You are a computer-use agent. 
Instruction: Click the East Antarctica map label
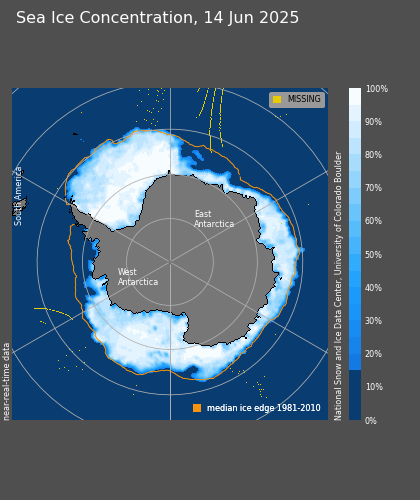click(x=214, y=219)
